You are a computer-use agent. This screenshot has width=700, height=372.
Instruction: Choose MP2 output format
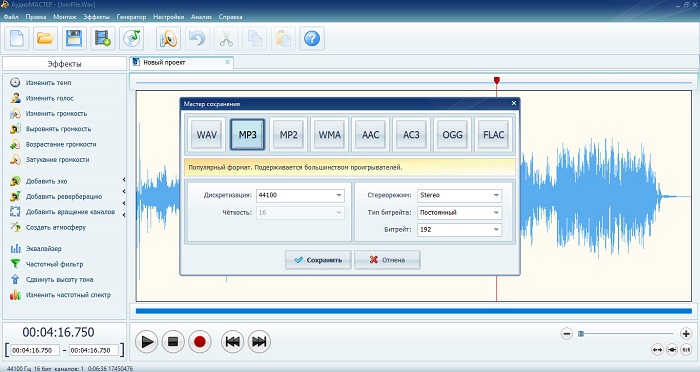[x=288, y=134]
